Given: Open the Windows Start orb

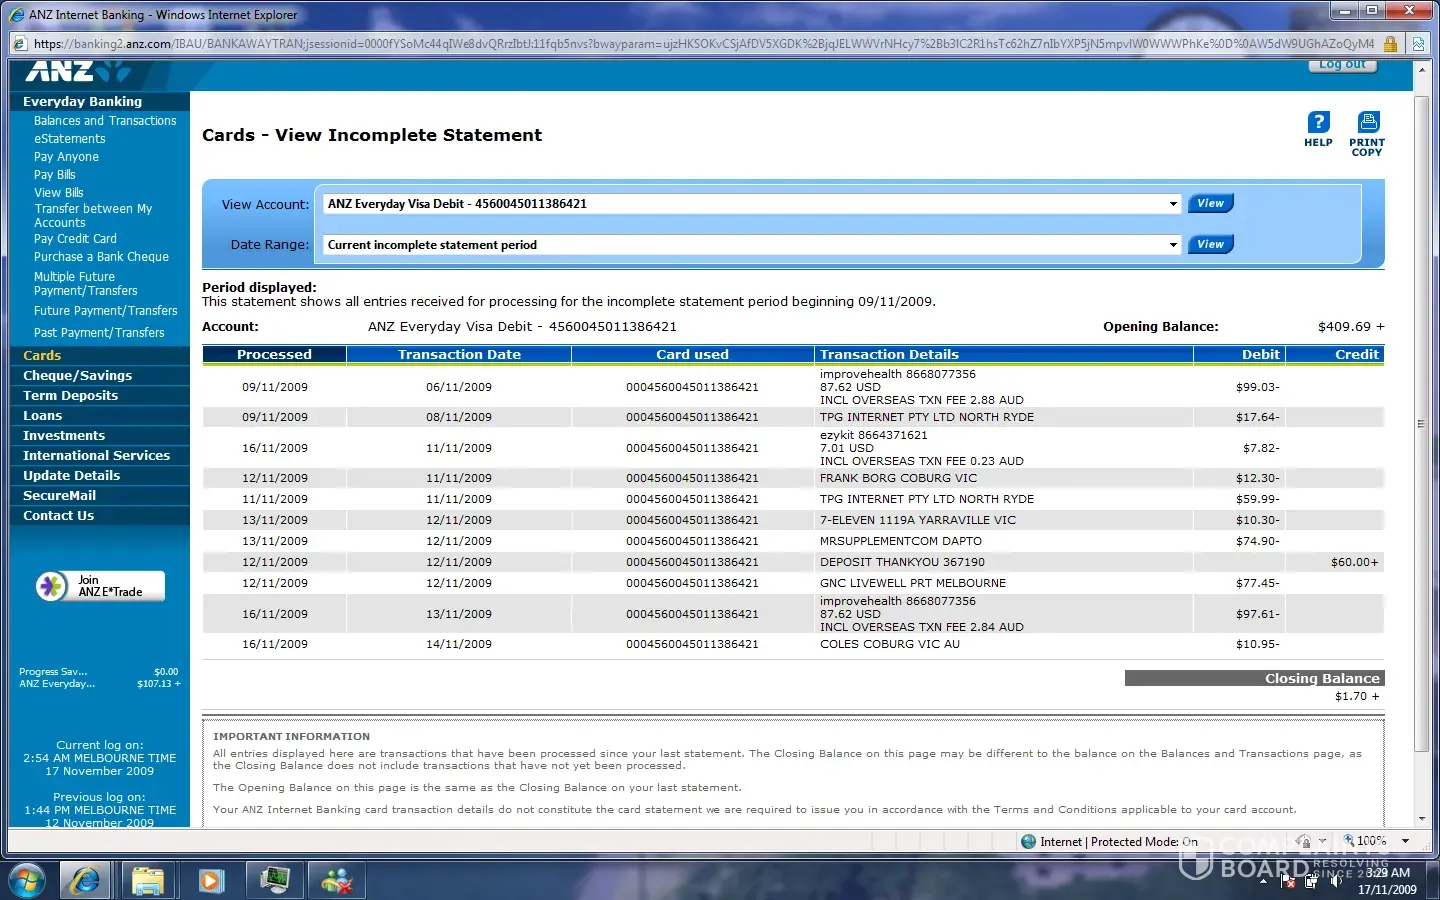Looking at the screenshot, I should tap(27, 880).
